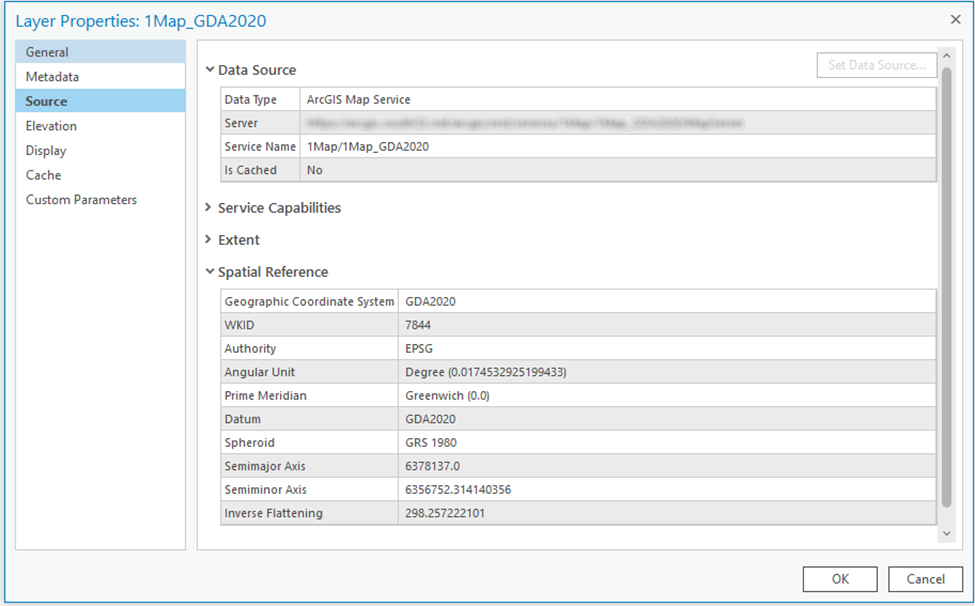
Task: Expand the Service Capabilities section
Action: pyautogui.click(x=209, y=207)
